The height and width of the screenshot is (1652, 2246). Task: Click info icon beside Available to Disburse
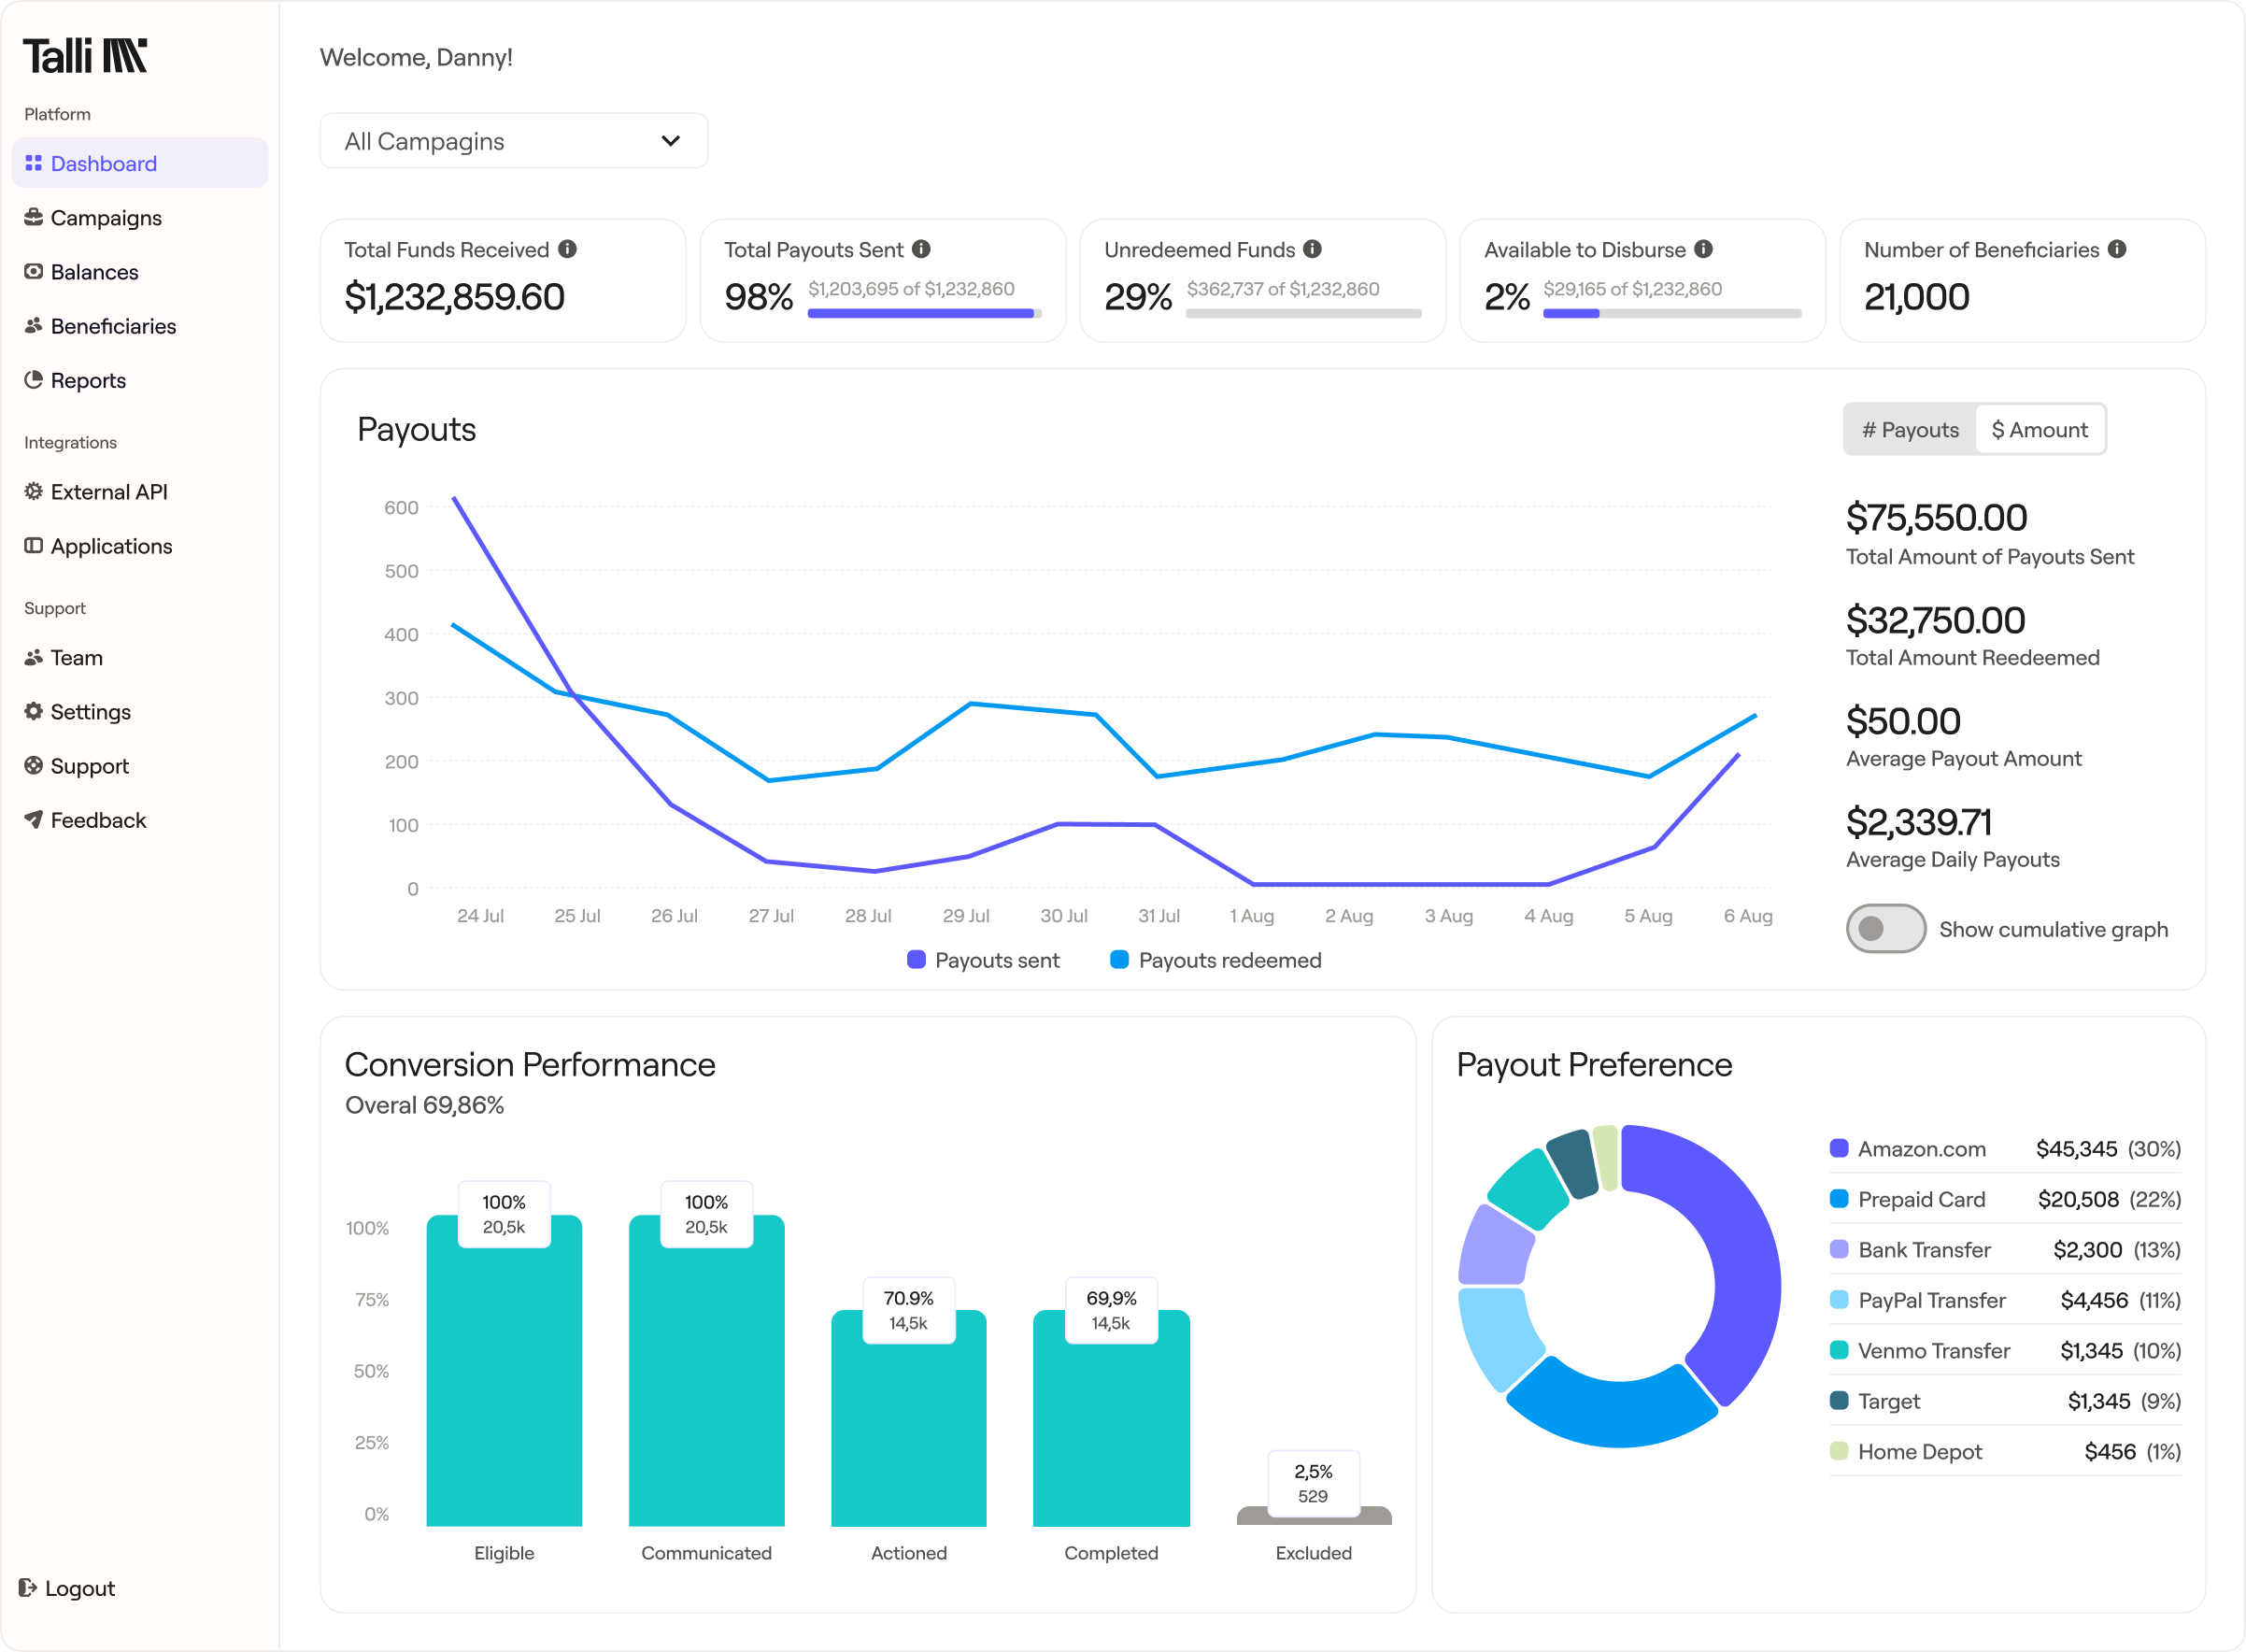[x=1703, y=249]
